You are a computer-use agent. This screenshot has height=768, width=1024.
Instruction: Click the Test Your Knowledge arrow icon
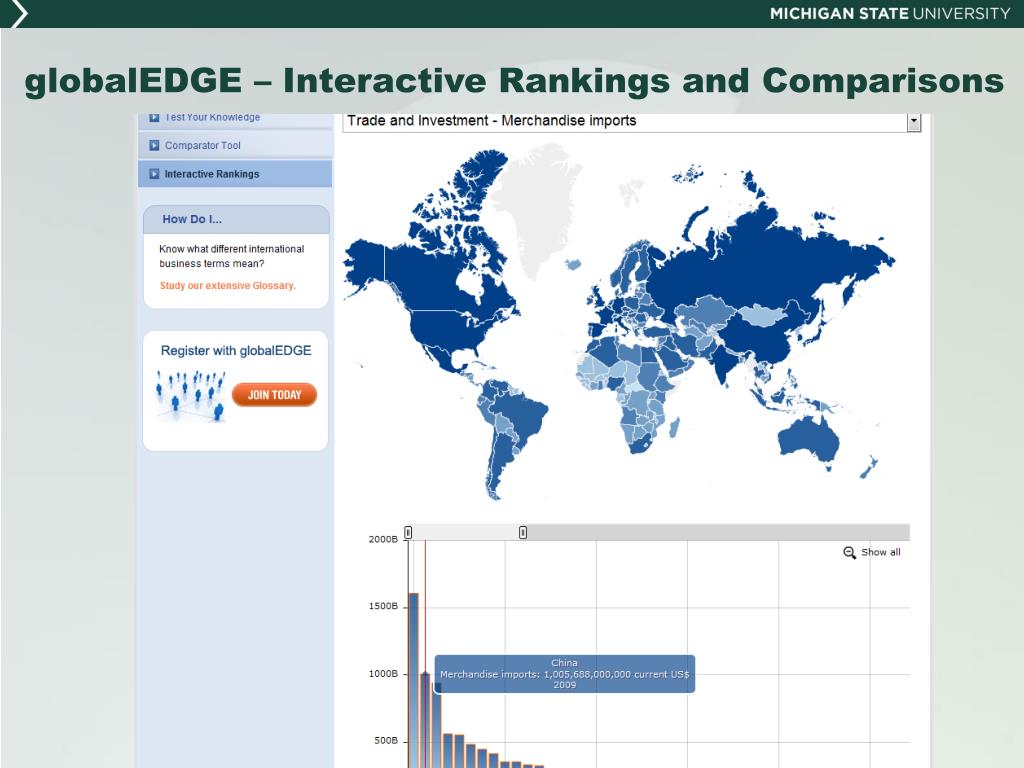click(154, 118)
